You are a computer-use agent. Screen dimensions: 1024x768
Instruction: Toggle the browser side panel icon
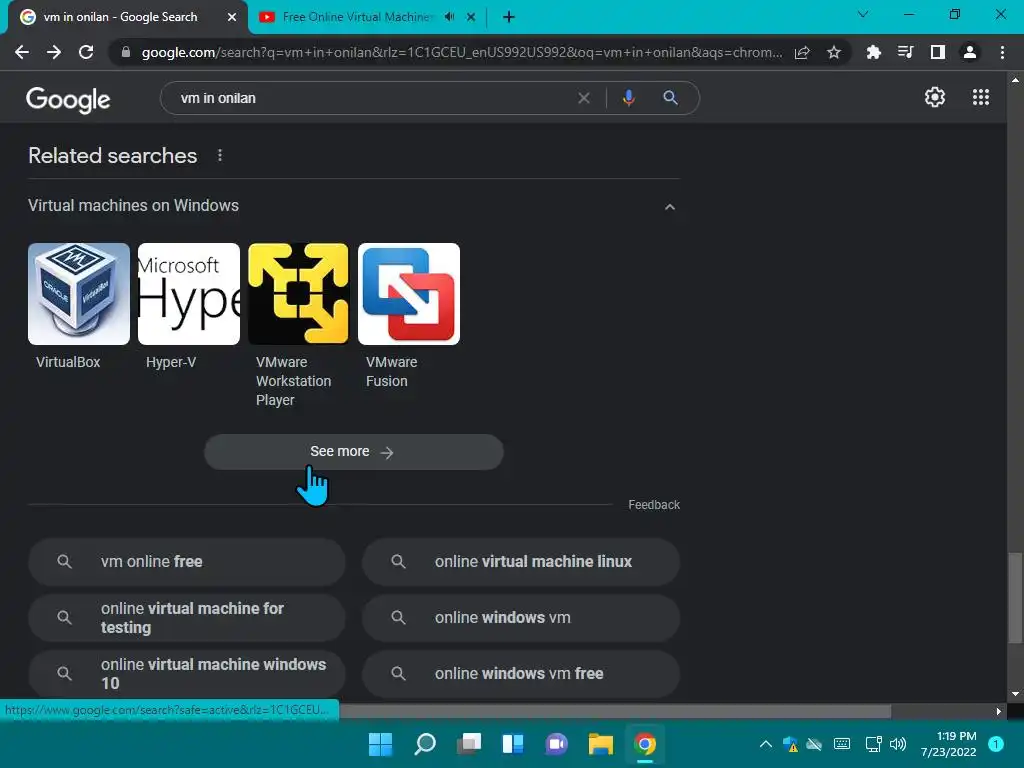937,52
